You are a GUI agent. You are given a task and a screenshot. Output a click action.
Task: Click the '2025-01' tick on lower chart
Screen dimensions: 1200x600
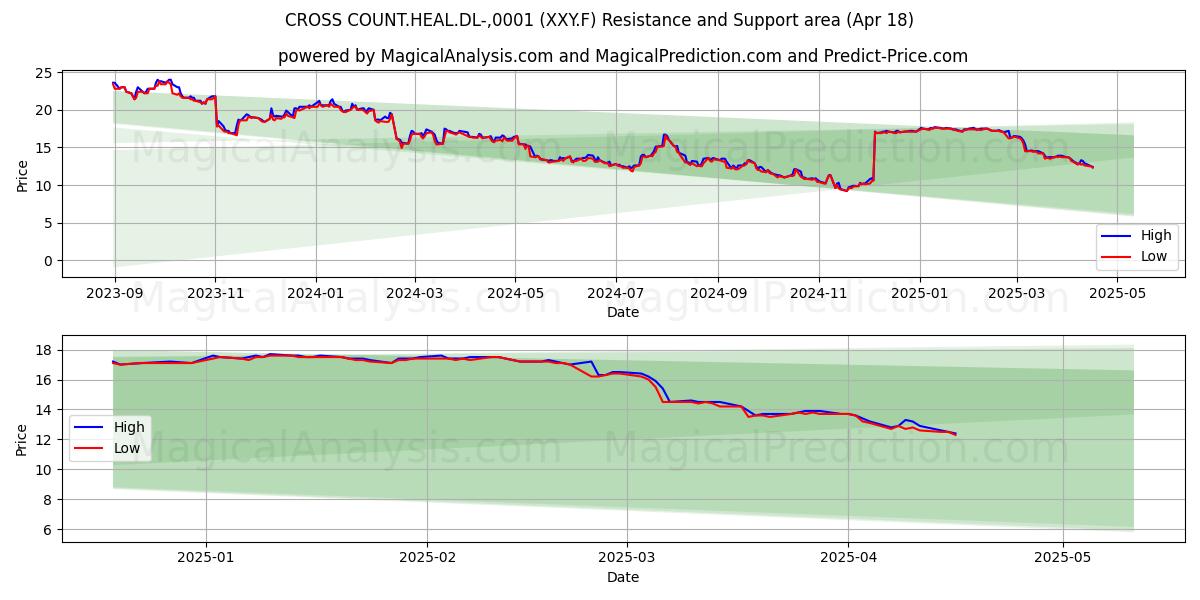tap(206, 558)
